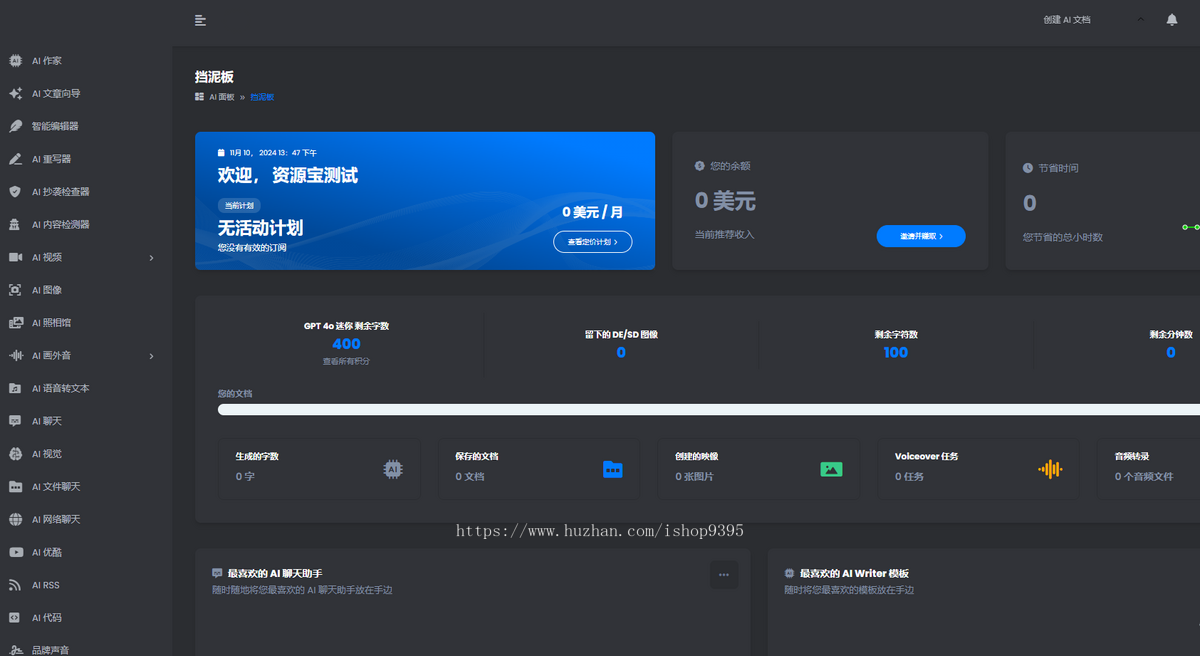Click the 您的文档 progress bar
The height and width of the screenshot is (656, 1200).
pos(709,409)
